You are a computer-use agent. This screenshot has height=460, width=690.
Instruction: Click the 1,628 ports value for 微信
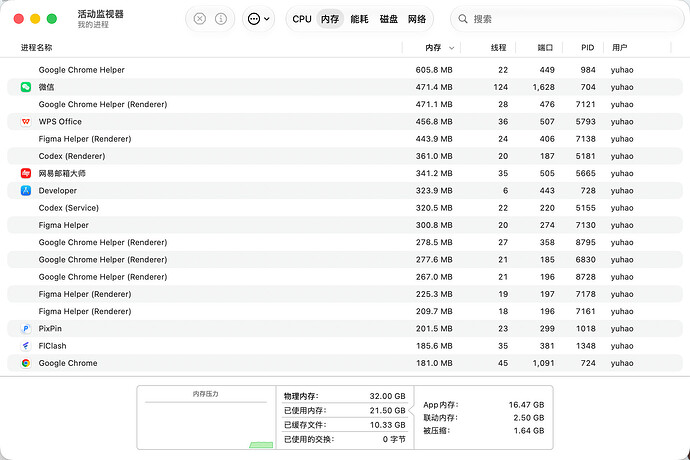[543, 87]
